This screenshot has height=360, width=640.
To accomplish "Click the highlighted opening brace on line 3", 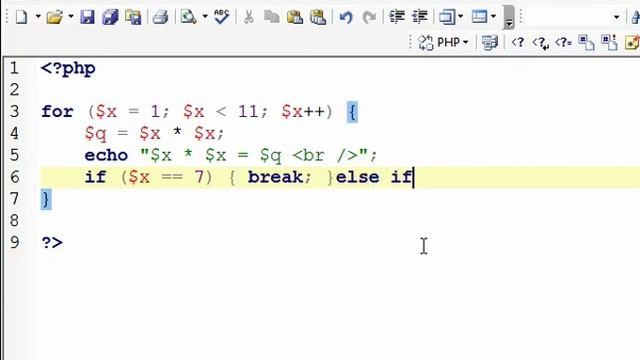I will pyautogui.click(x=352, y=112).
